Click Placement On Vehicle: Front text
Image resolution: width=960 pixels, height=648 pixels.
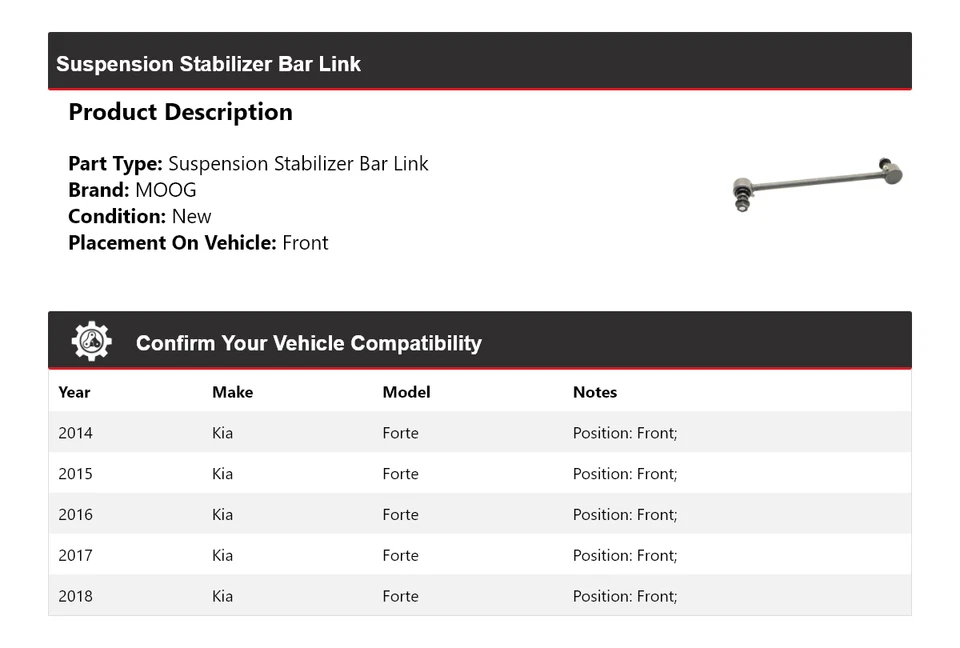tap(198, 243)
